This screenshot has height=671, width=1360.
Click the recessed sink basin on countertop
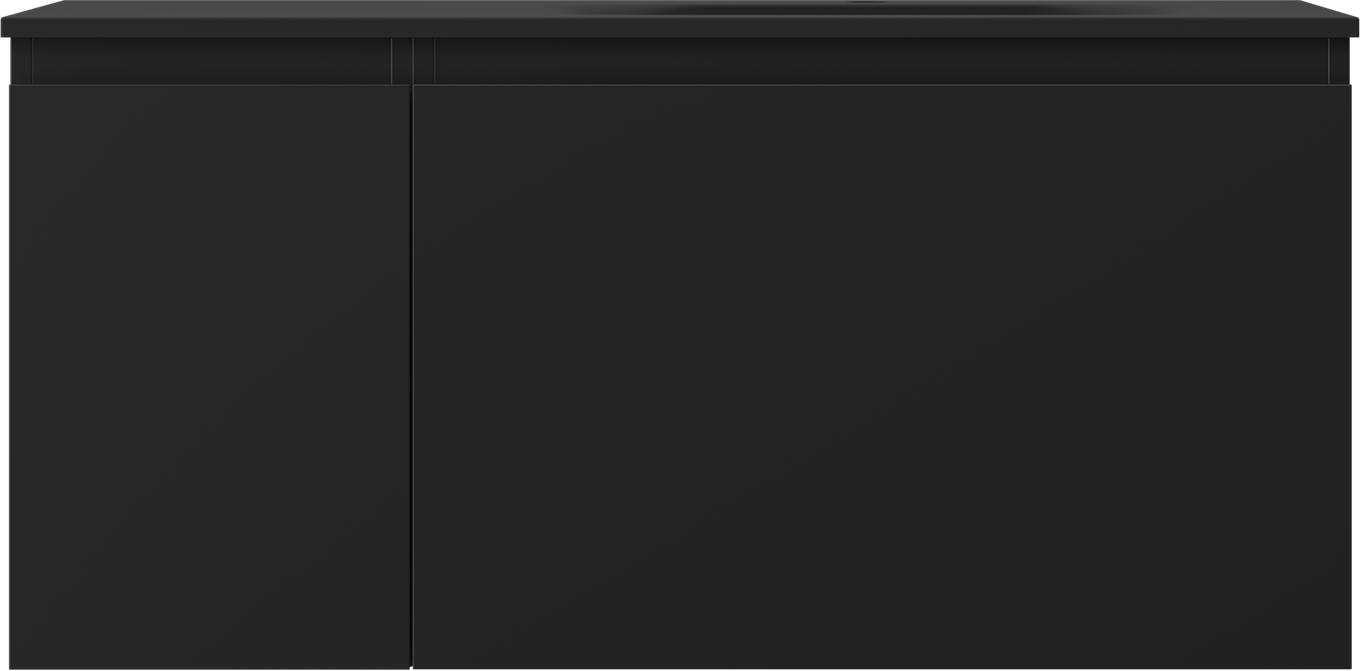[868, 9]
